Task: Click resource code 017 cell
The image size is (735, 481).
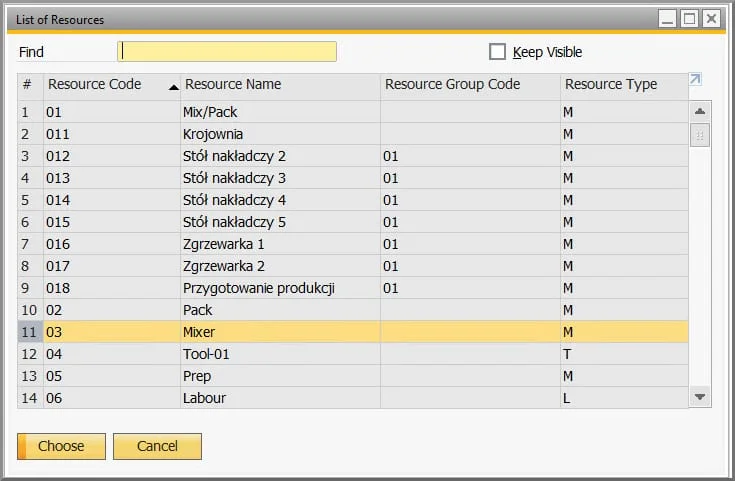Action: point(112,266)
